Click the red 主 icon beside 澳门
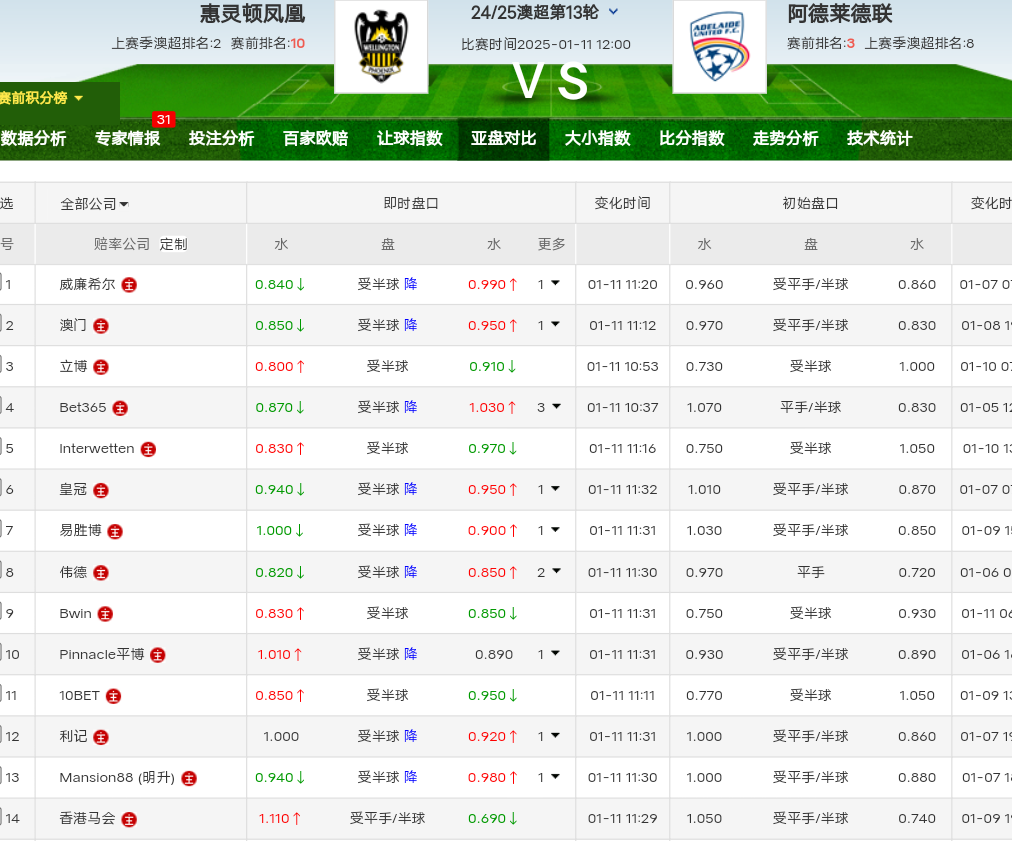Viewport: 1012px width, 841px height. pyautogui.click(x=101, y=326)
